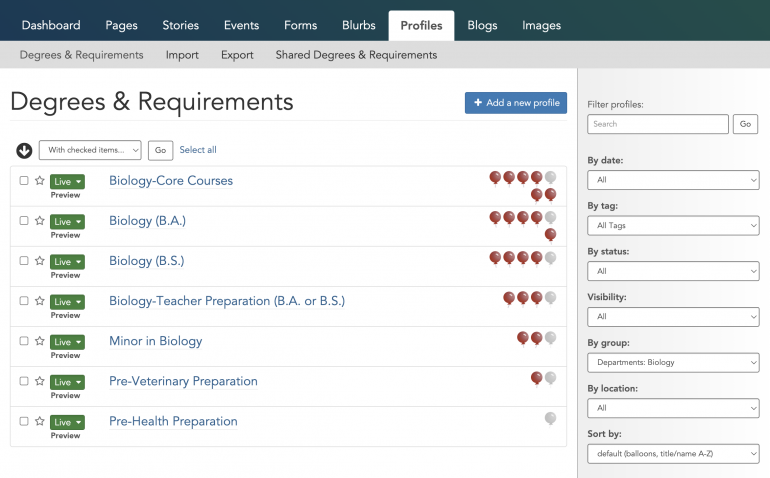Star the Biology-Teacher Preparation profile
Screen dimensions: 770x478
(40, 301)
